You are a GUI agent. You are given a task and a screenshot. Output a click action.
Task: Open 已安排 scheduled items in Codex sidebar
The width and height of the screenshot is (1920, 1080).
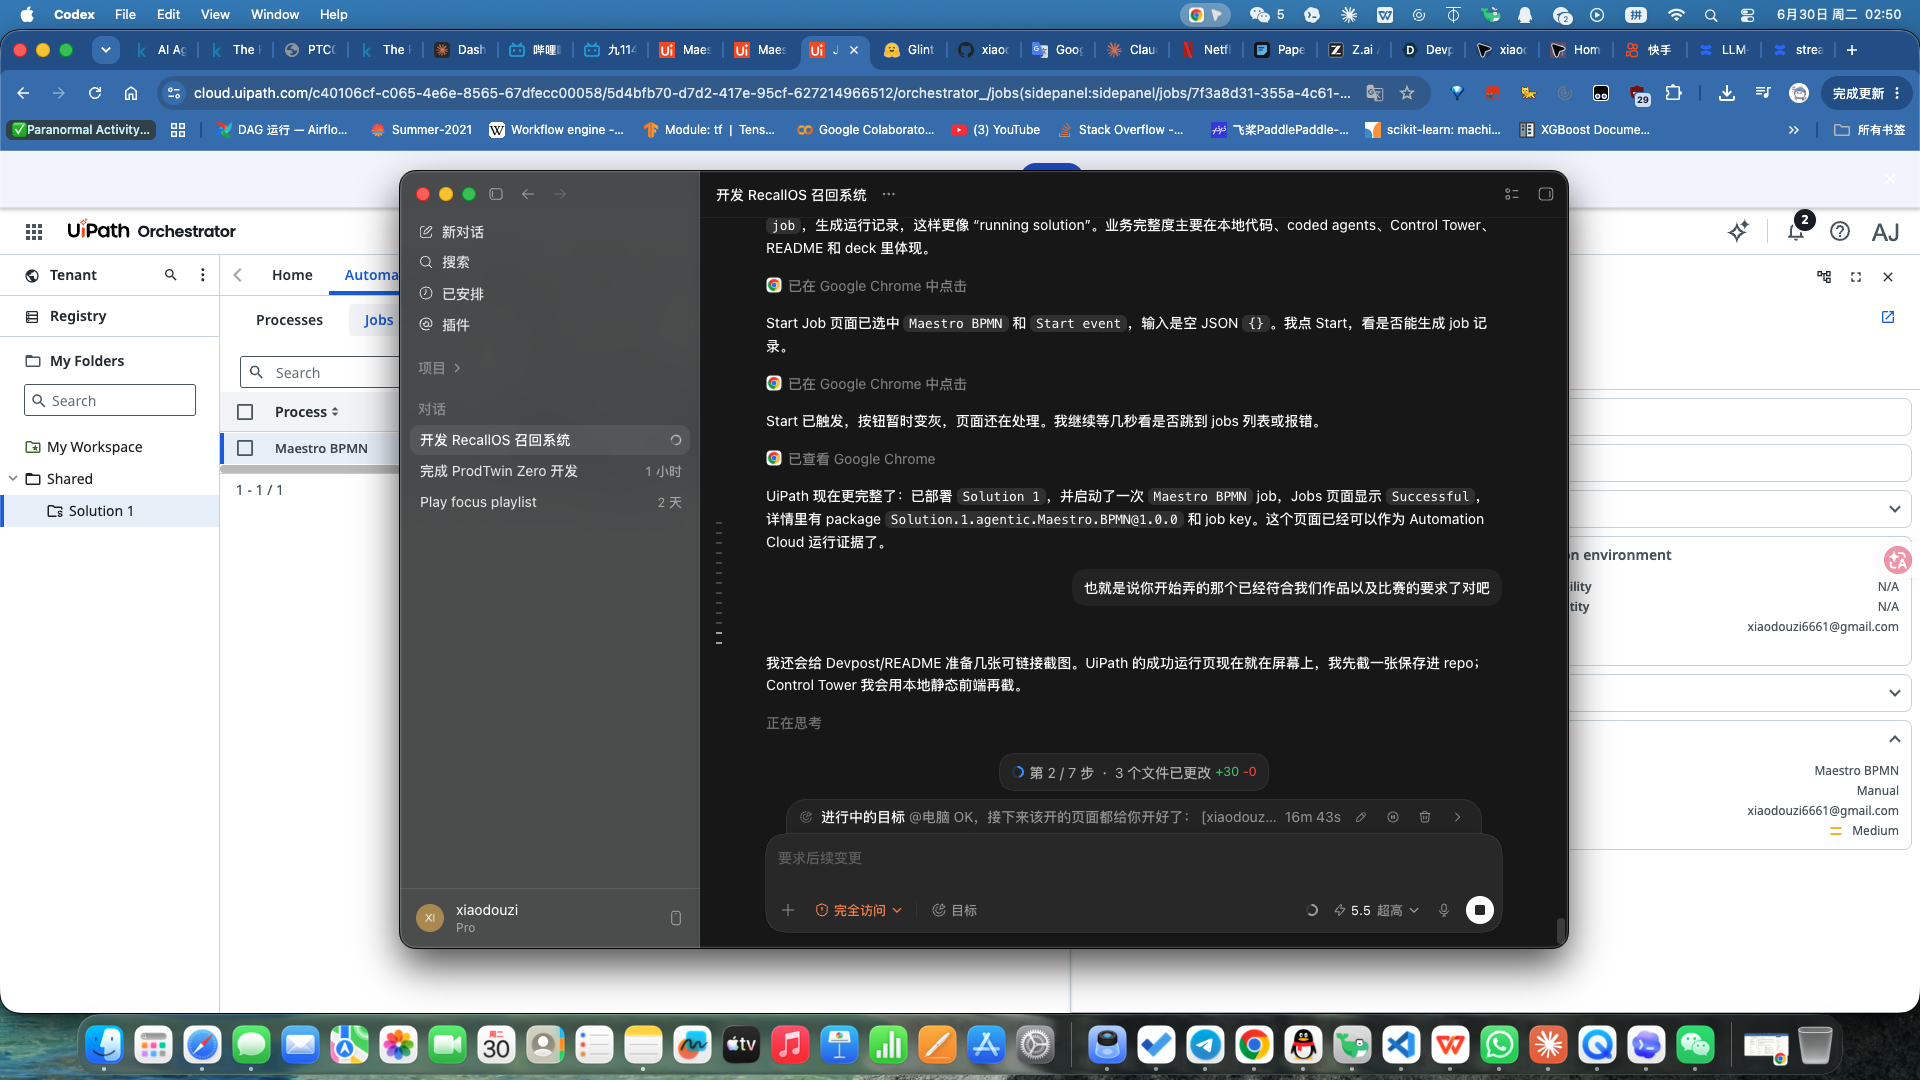pos(452,294)
